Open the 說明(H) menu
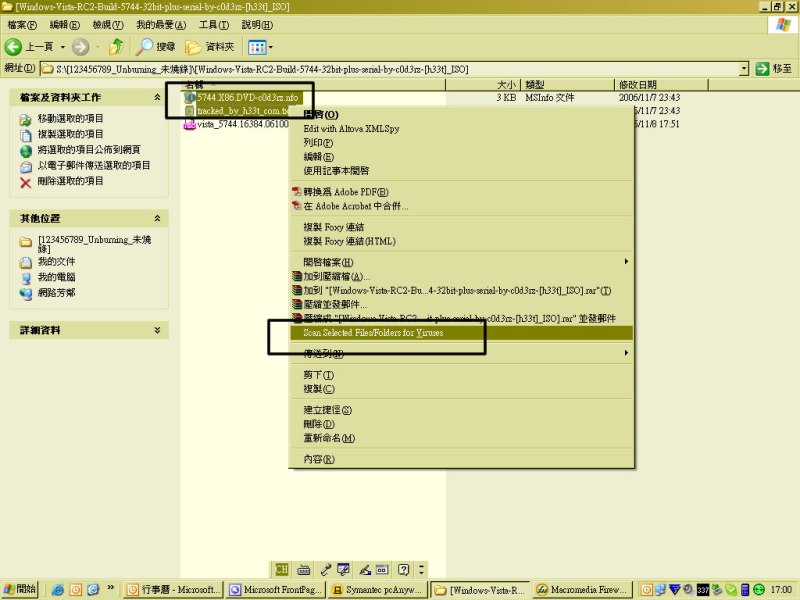 257,24
